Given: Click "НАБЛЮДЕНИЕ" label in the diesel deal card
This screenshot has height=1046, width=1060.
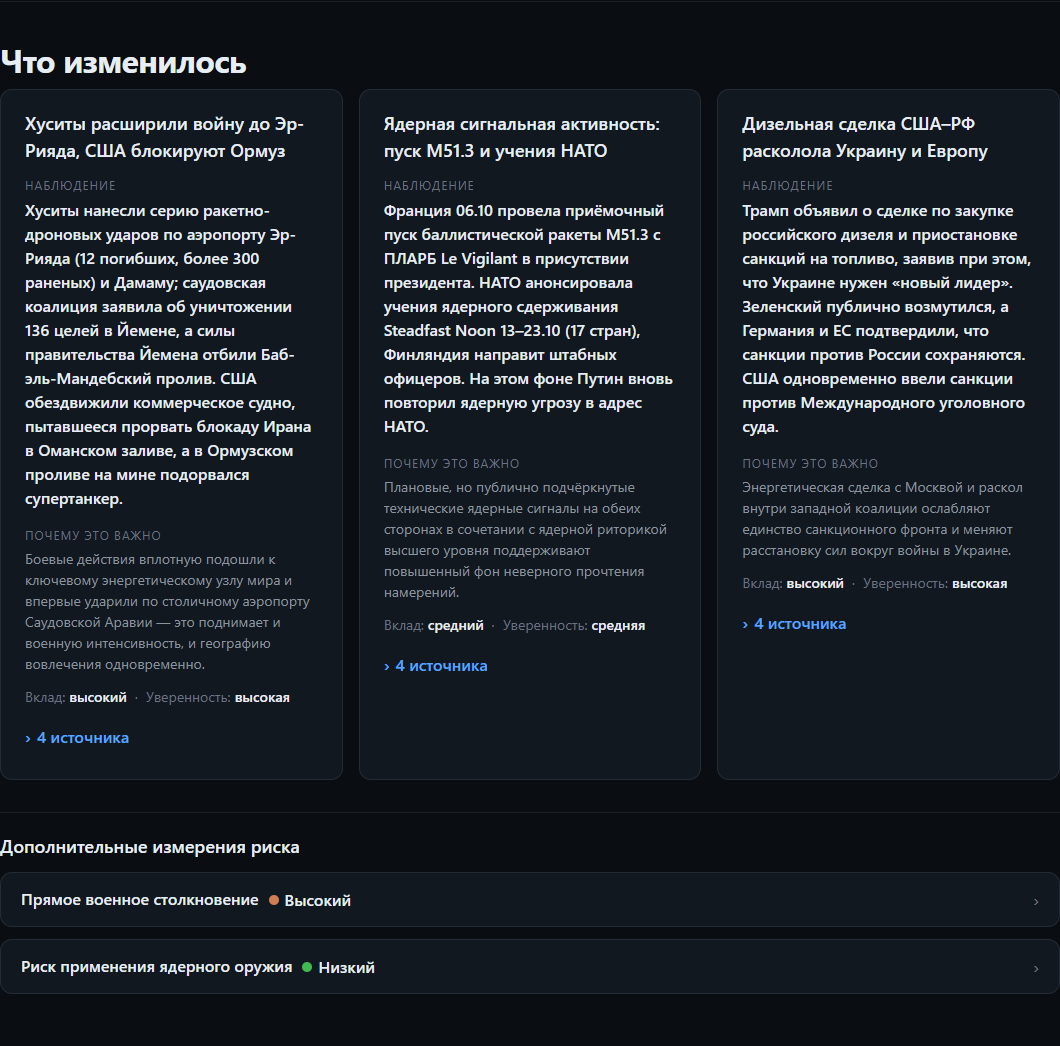Looking at the screenshot, I should [788, 186].
